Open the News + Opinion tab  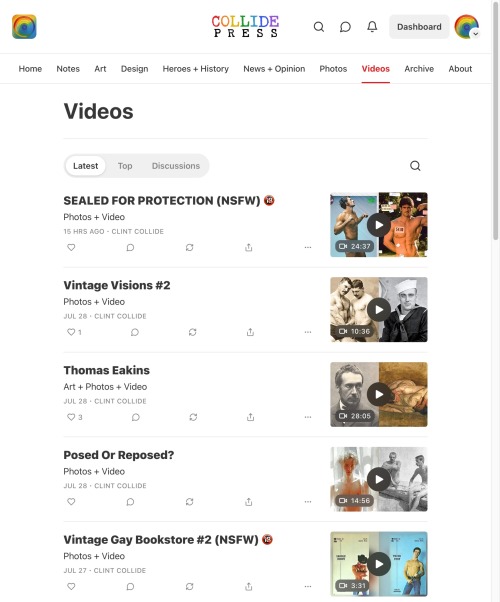(x=274, y=69)
